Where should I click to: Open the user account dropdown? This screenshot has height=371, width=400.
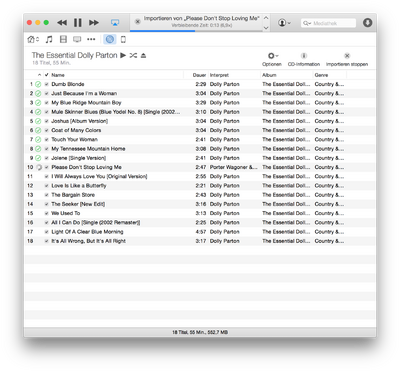coord(284,23)
